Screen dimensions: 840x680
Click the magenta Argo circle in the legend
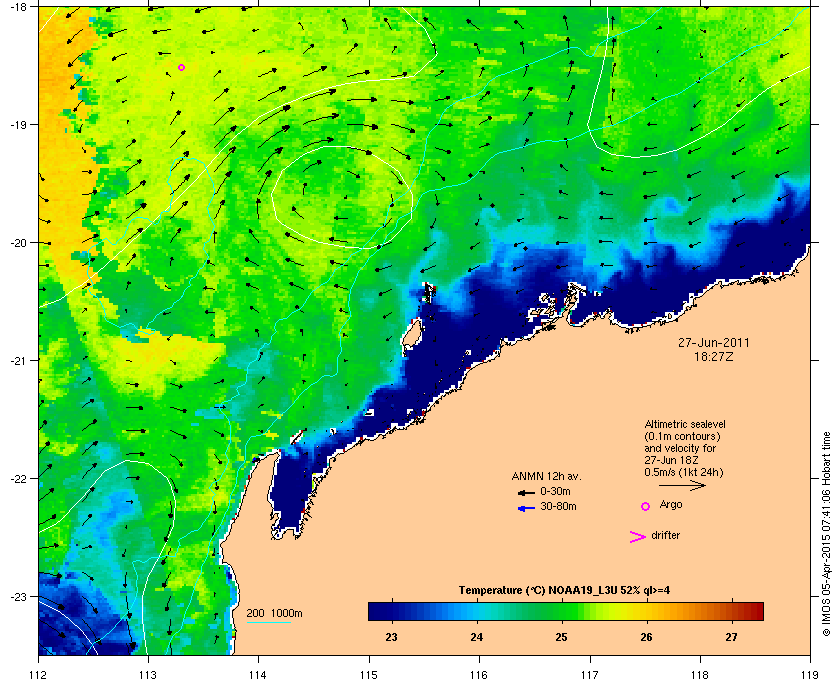(x=646, y=506)
